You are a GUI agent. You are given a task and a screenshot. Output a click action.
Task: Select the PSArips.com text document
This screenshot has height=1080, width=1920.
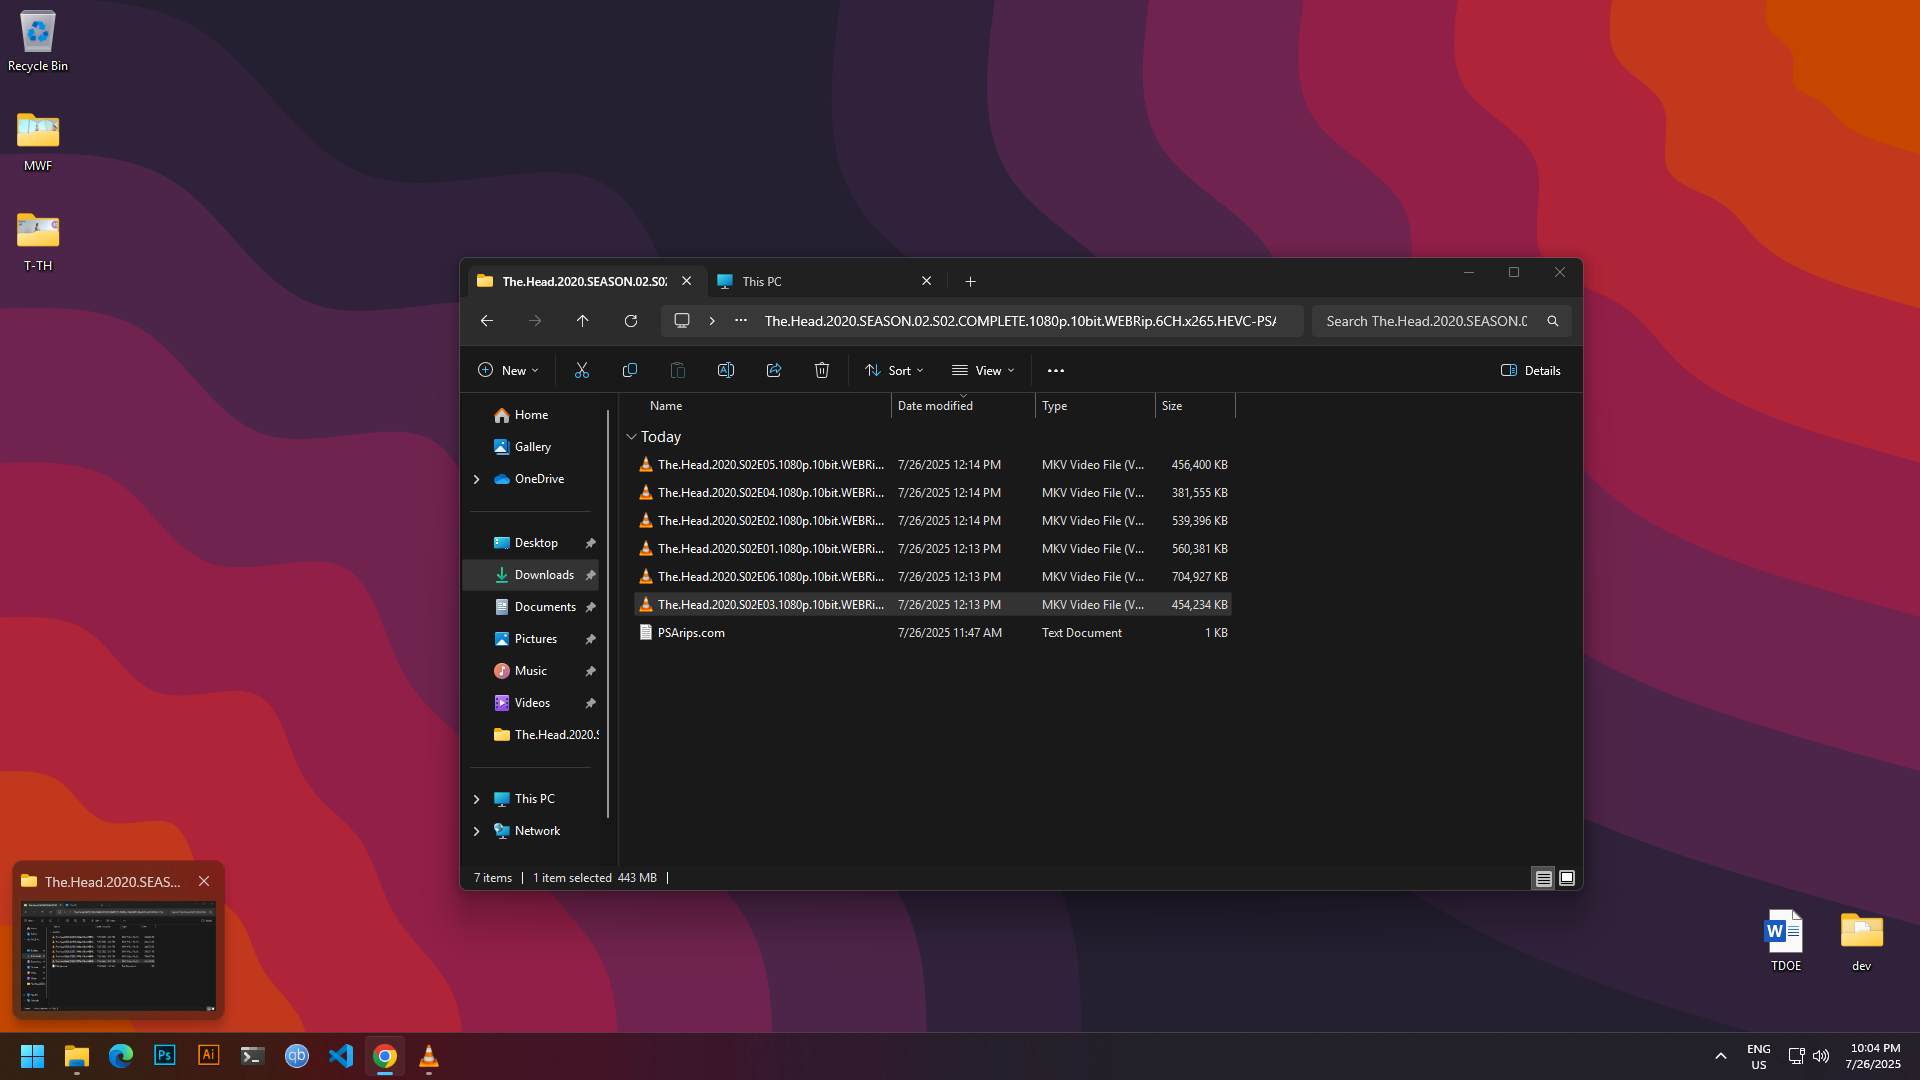click(x=933, y=633)
